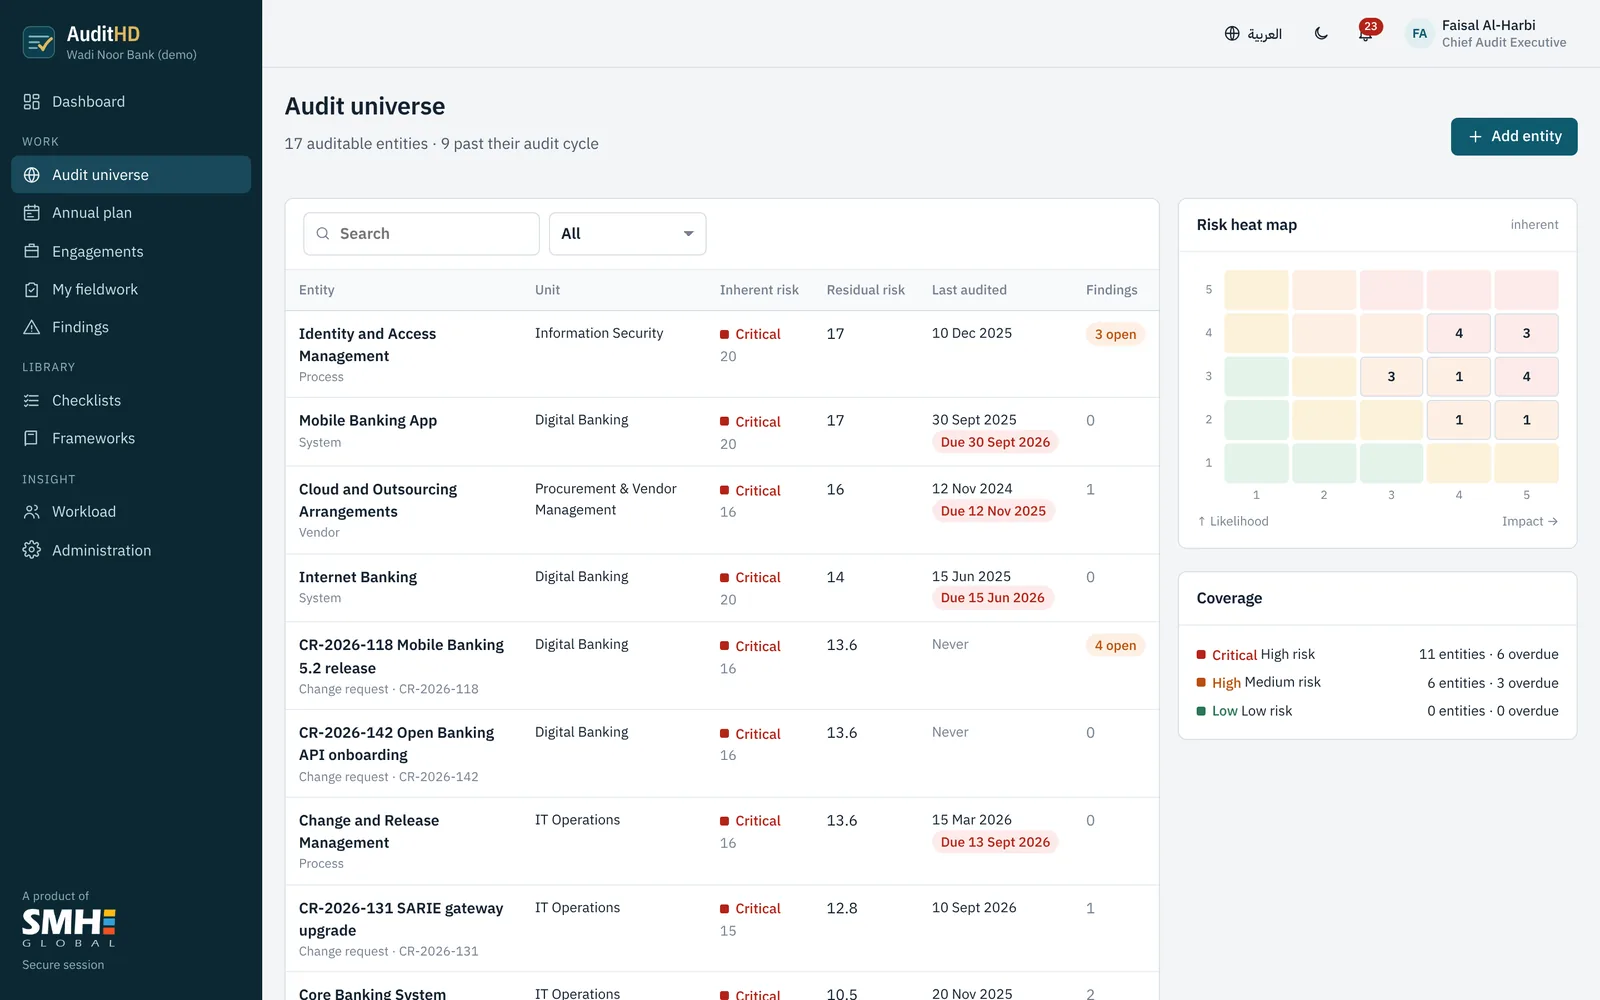Viewport: 1600px width, 1000px height.
Task: Click the FA user avatar
Action: click(x=1419, y=34)
